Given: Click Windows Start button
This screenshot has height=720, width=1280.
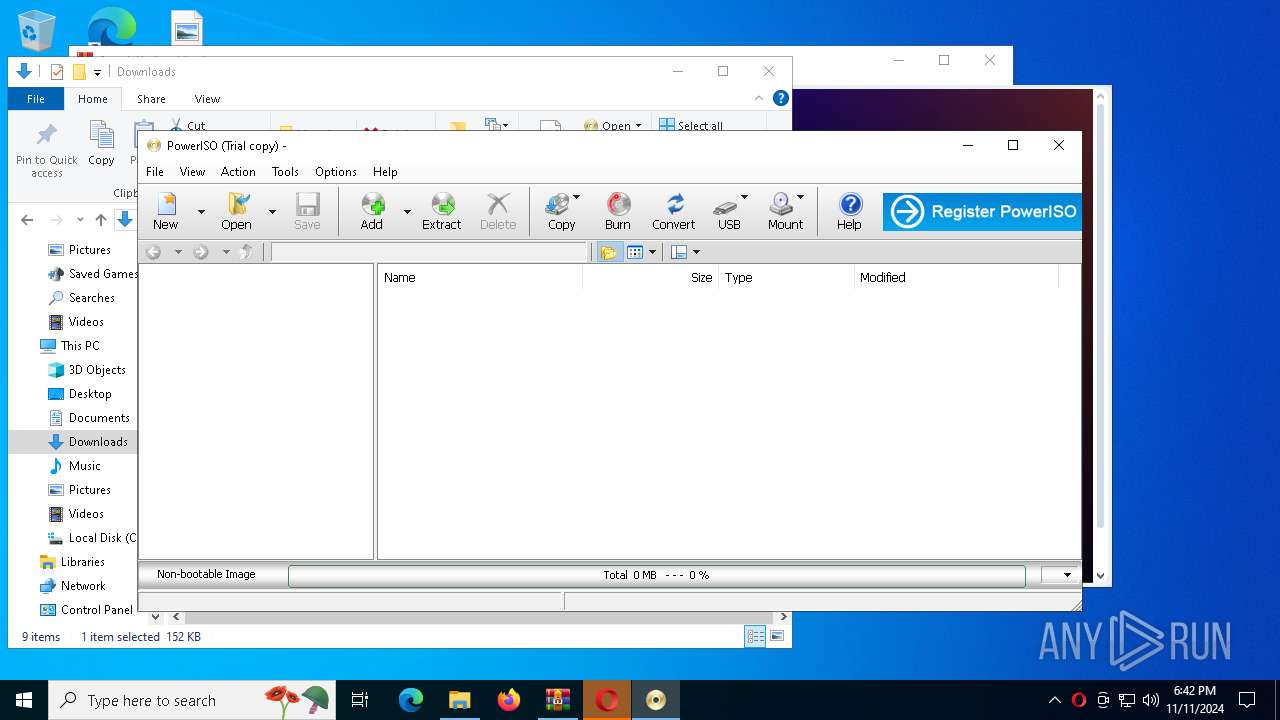Looking at the screenshot, I should point(24,700).
